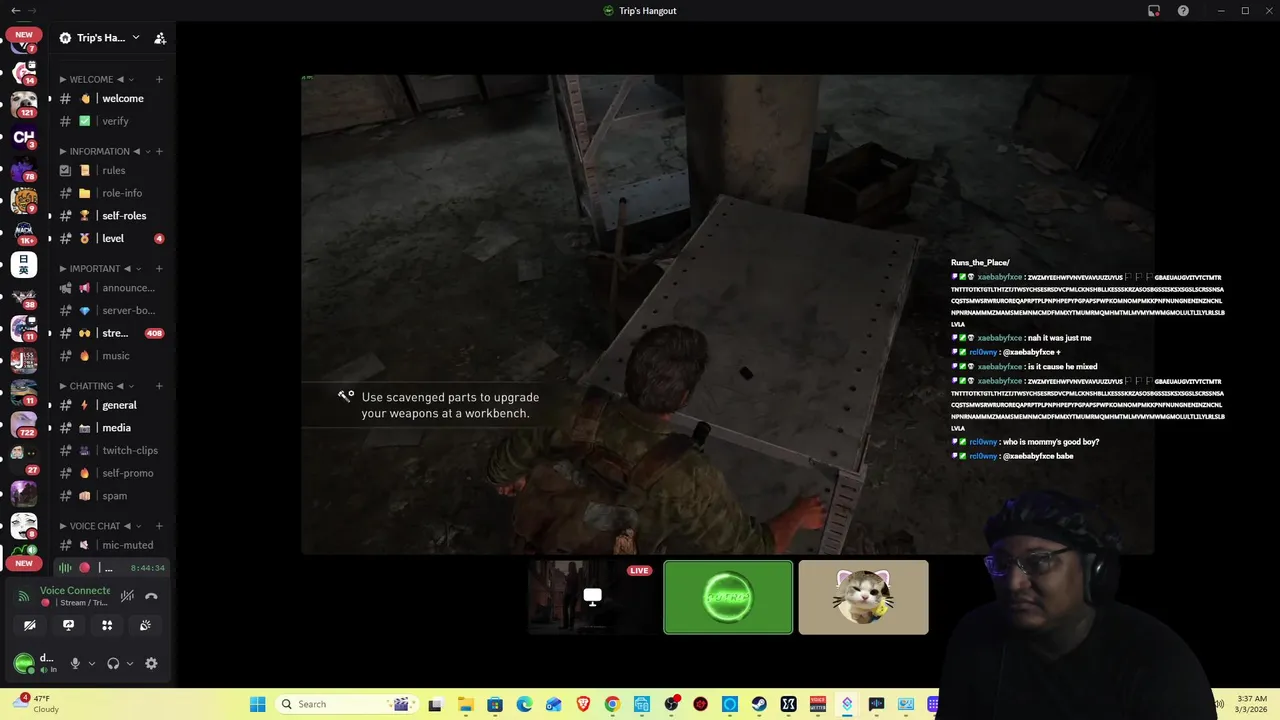This screenshot has height=720, width=1280.
Task: Open Brave browser from the taskbar
Action: click(x=583, y=704)
